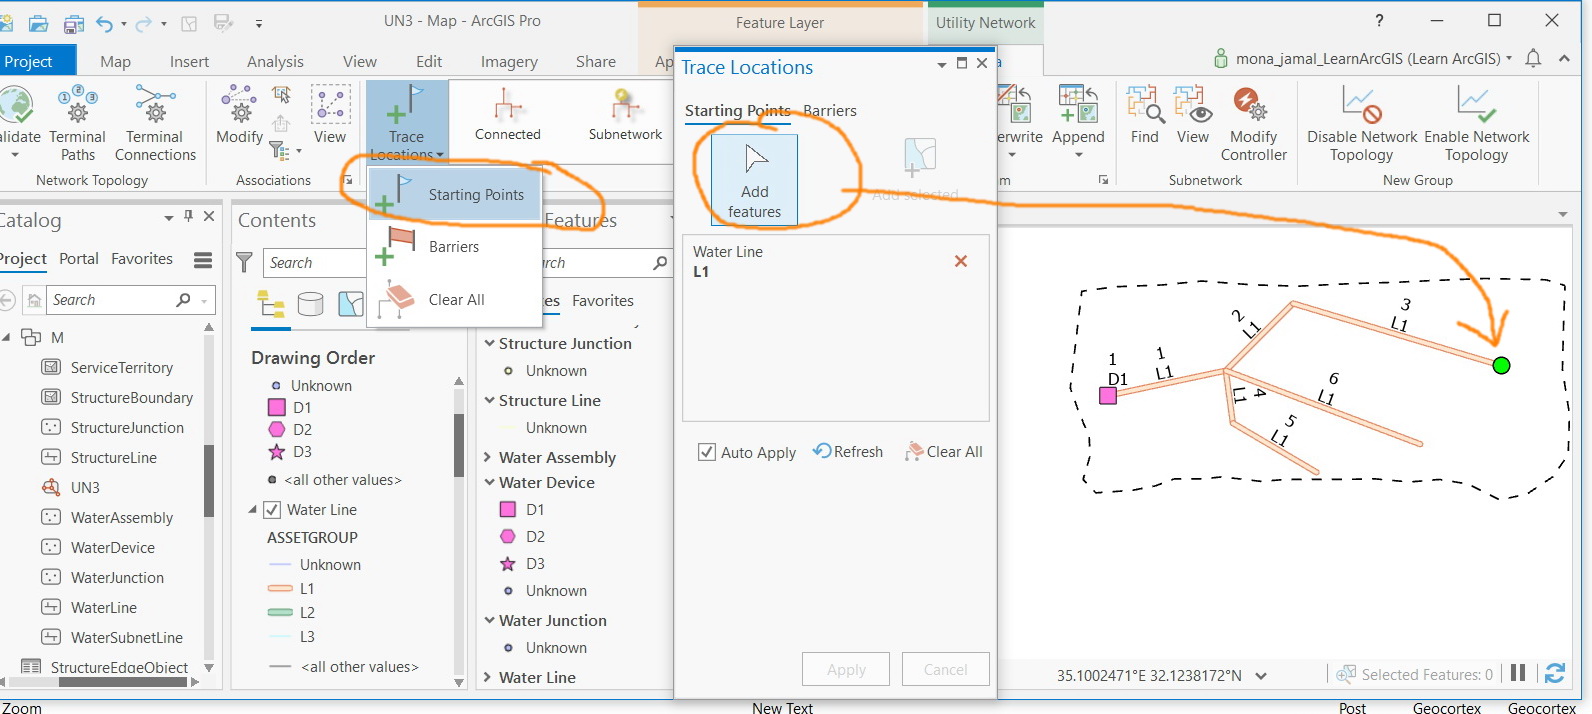
Task: Click the D1 pink square symbol
Action: click(x=277, y=408)
